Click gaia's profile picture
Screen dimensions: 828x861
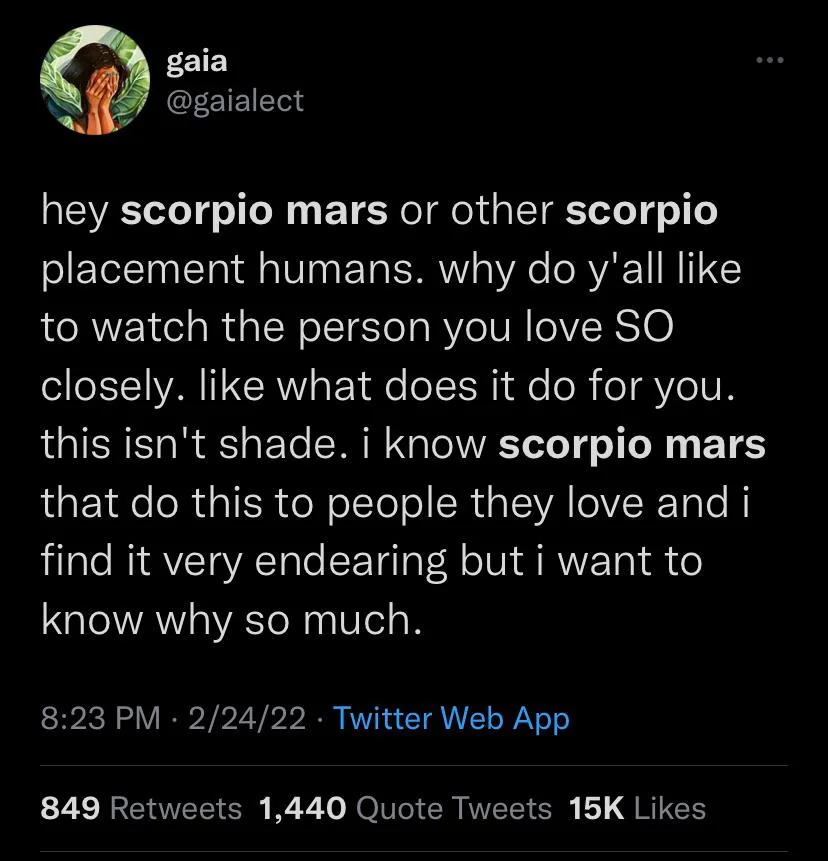(94, 80)
